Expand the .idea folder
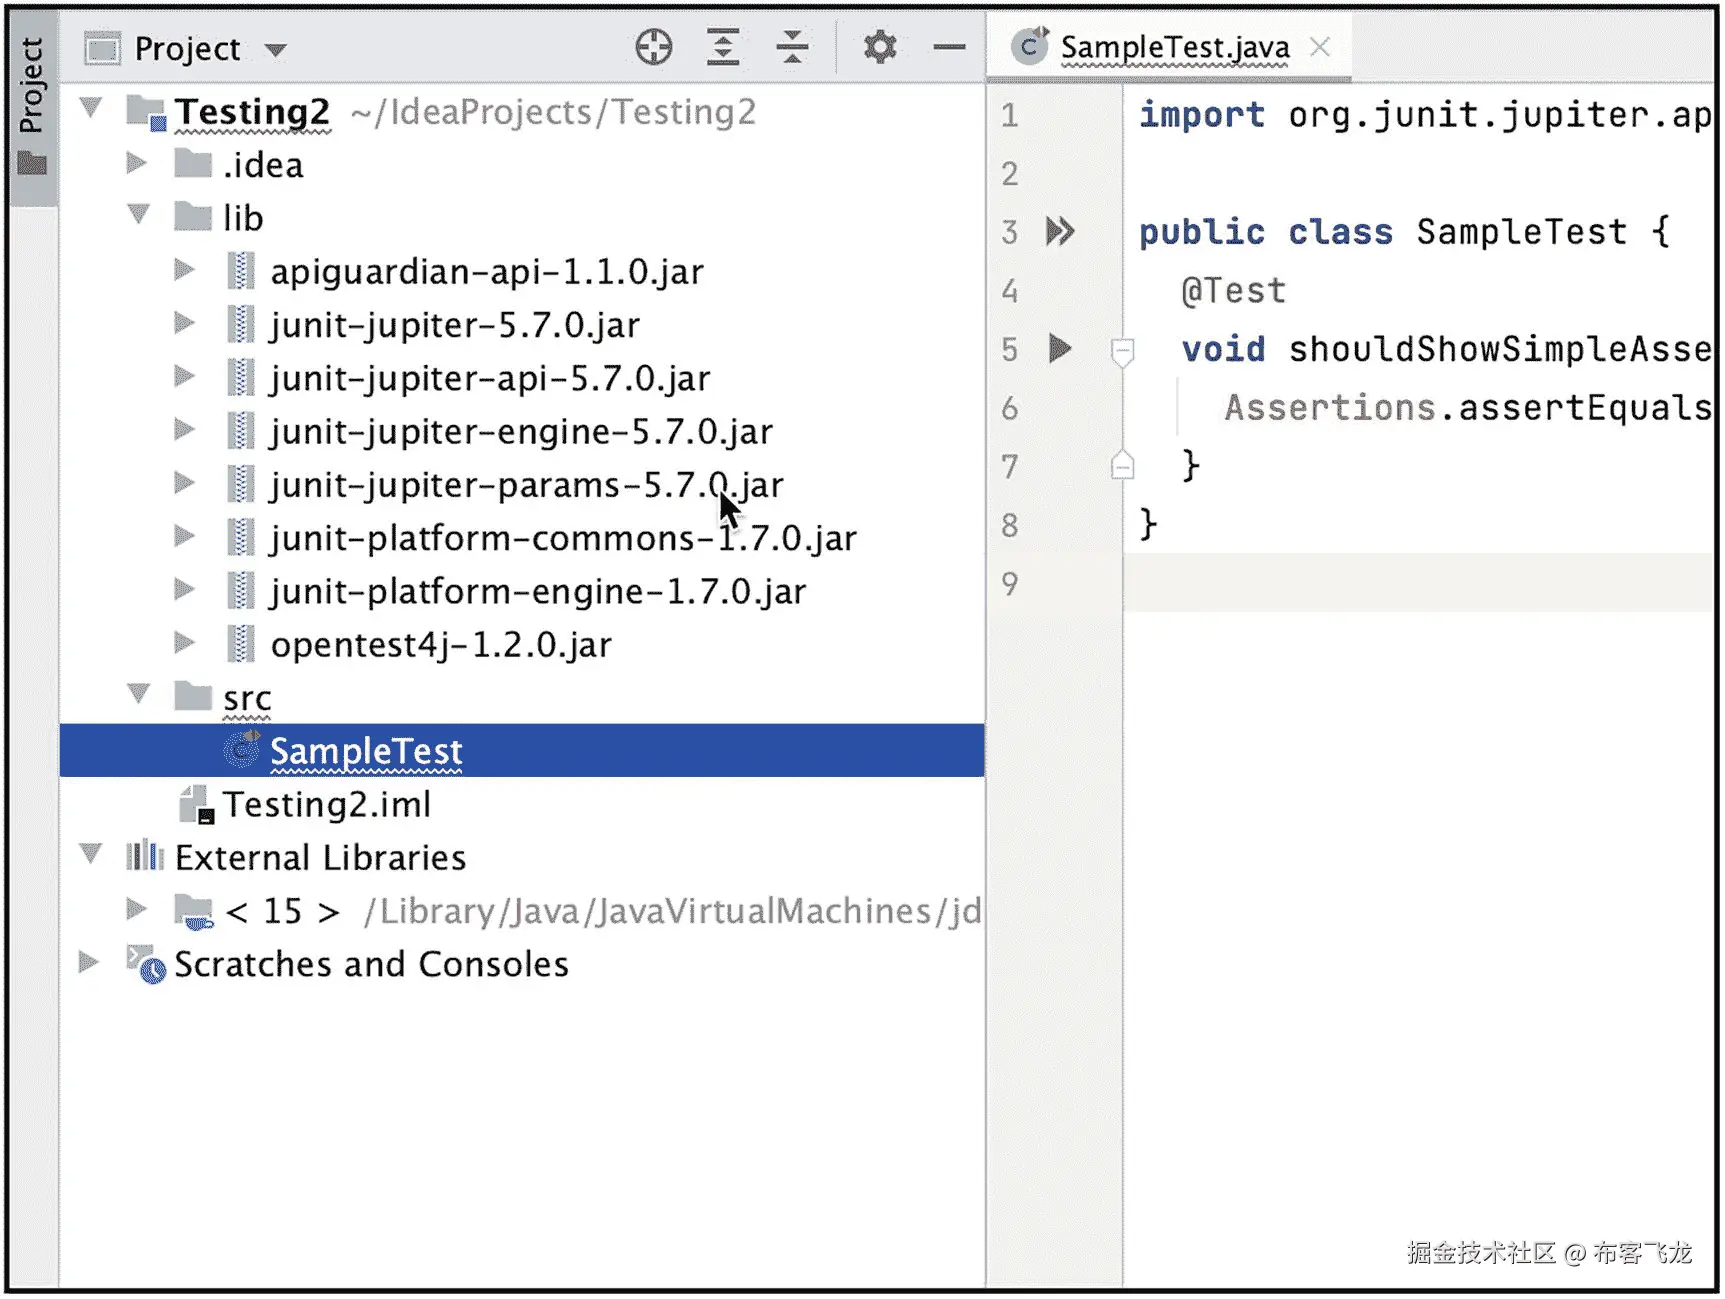1725x1299 pixels. pos(137,164)
